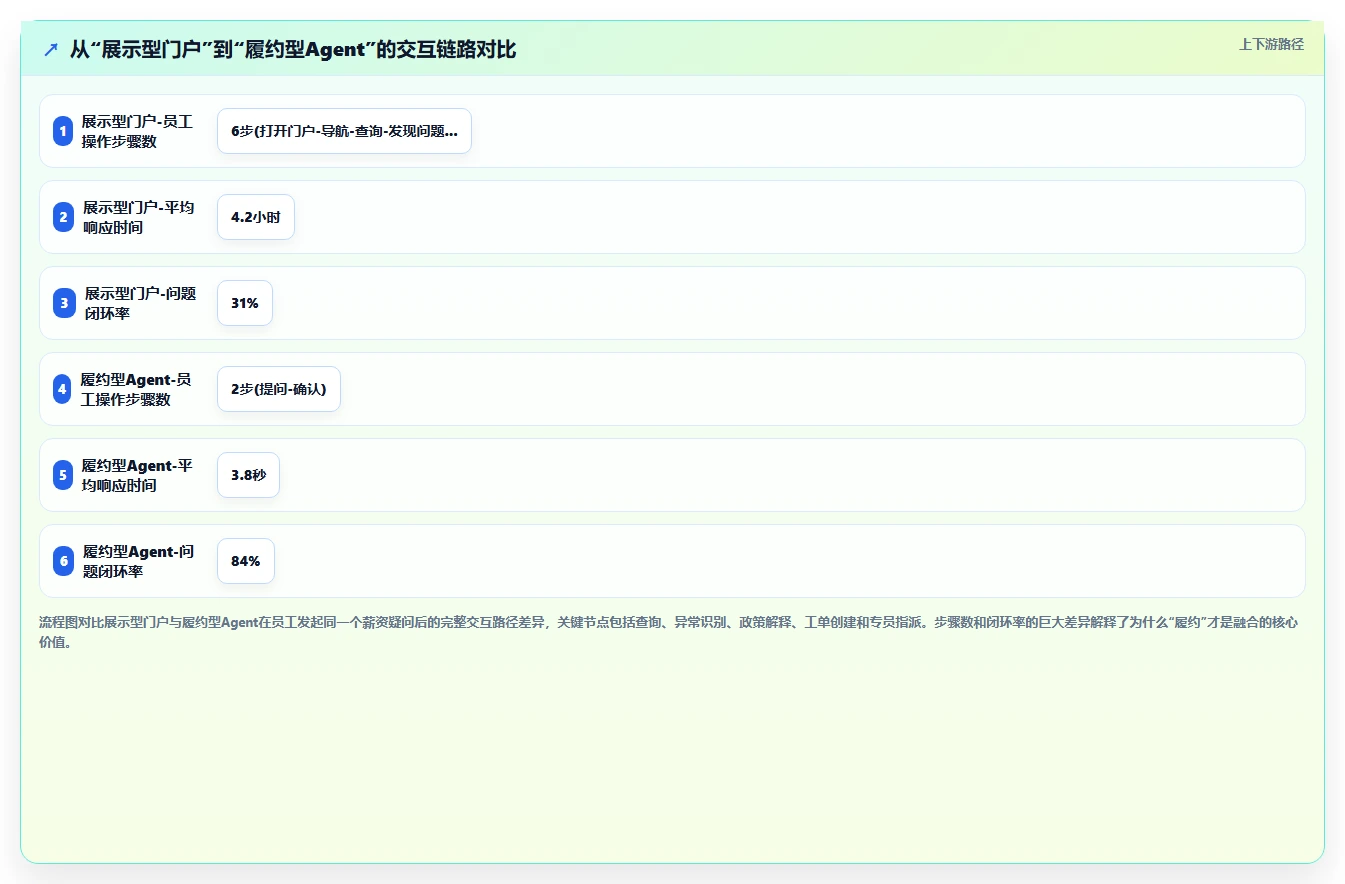This screenshot has width=1345, height=884.
Task: Click the 展示型门户-平均响应时间 label
Action: coord(138,217)
